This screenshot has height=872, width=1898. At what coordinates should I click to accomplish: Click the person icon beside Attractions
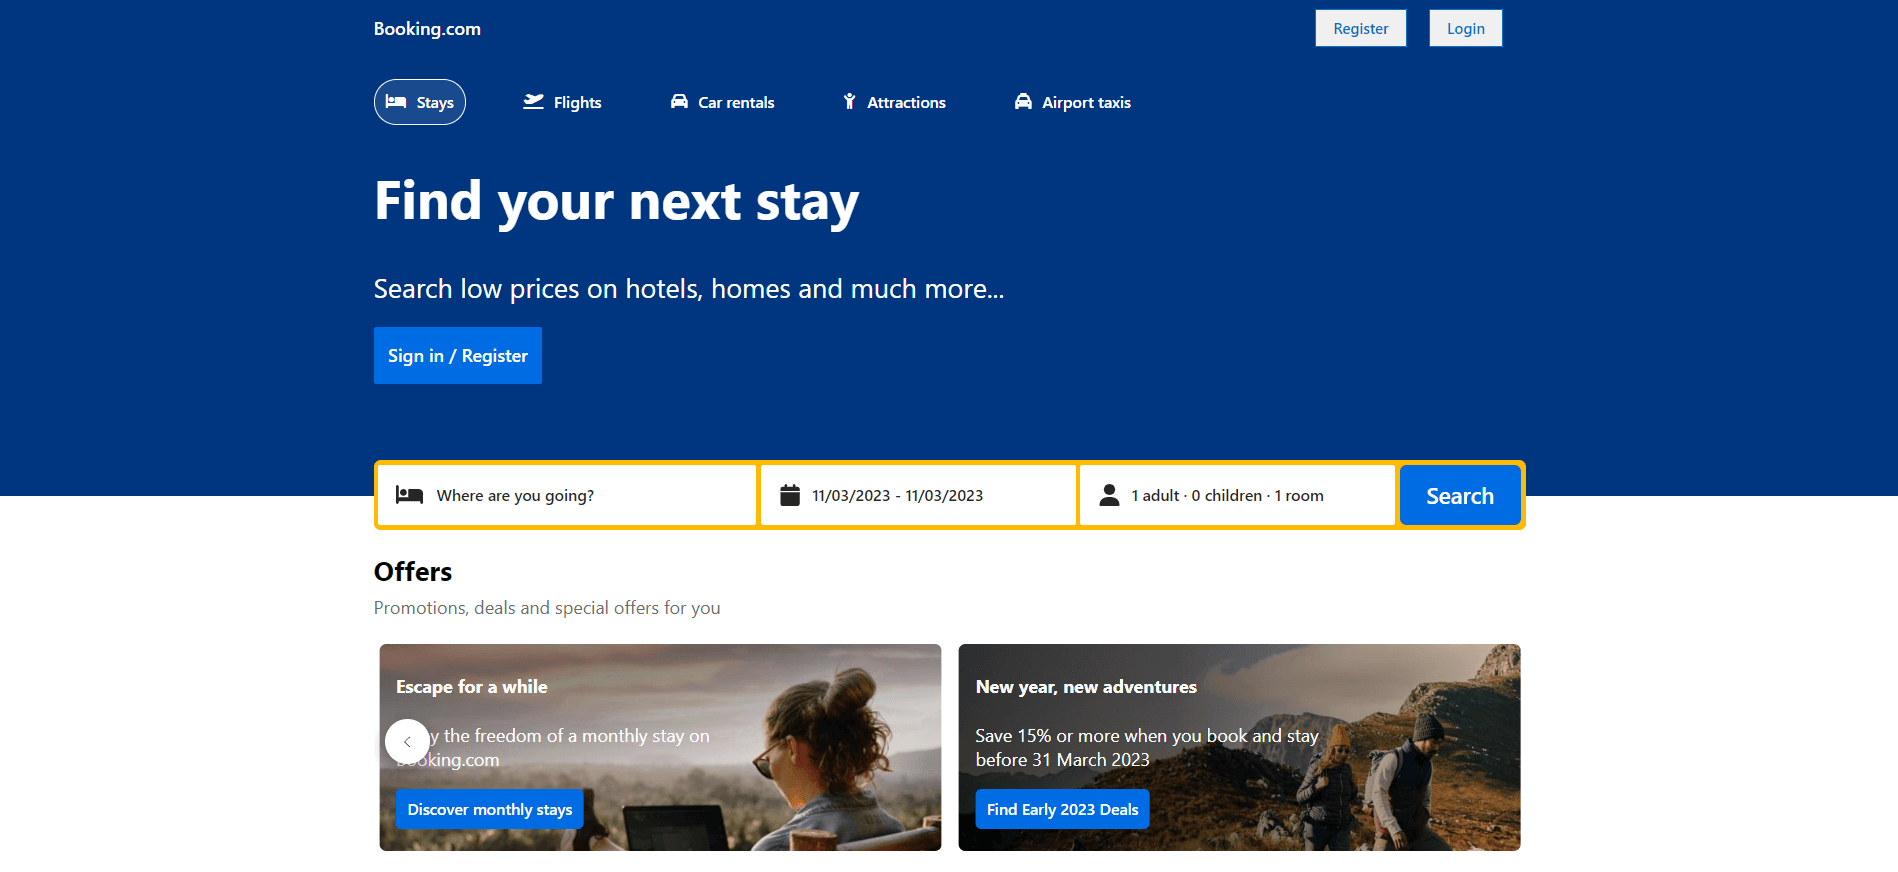click(849, 102)
